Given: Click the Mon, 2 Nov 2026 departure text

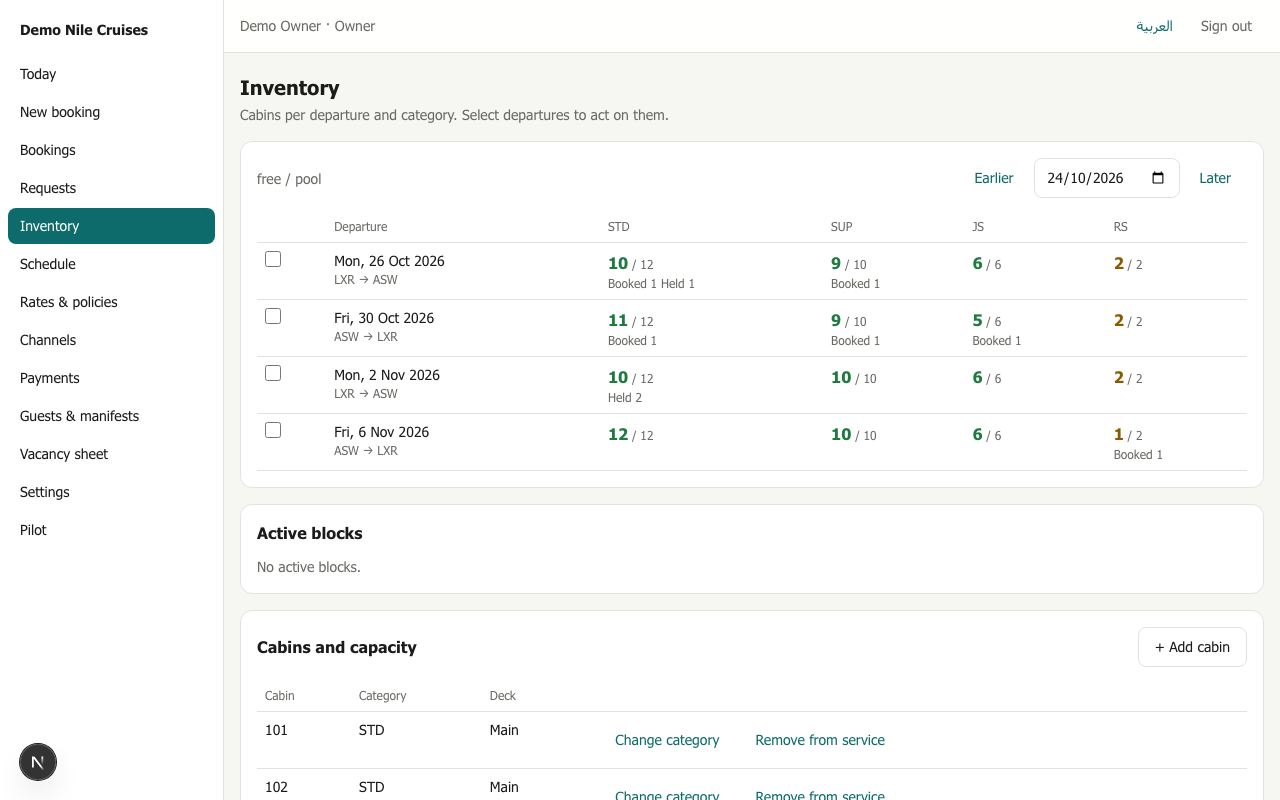Looking at the screenshot, I should (x=387, y=375).
